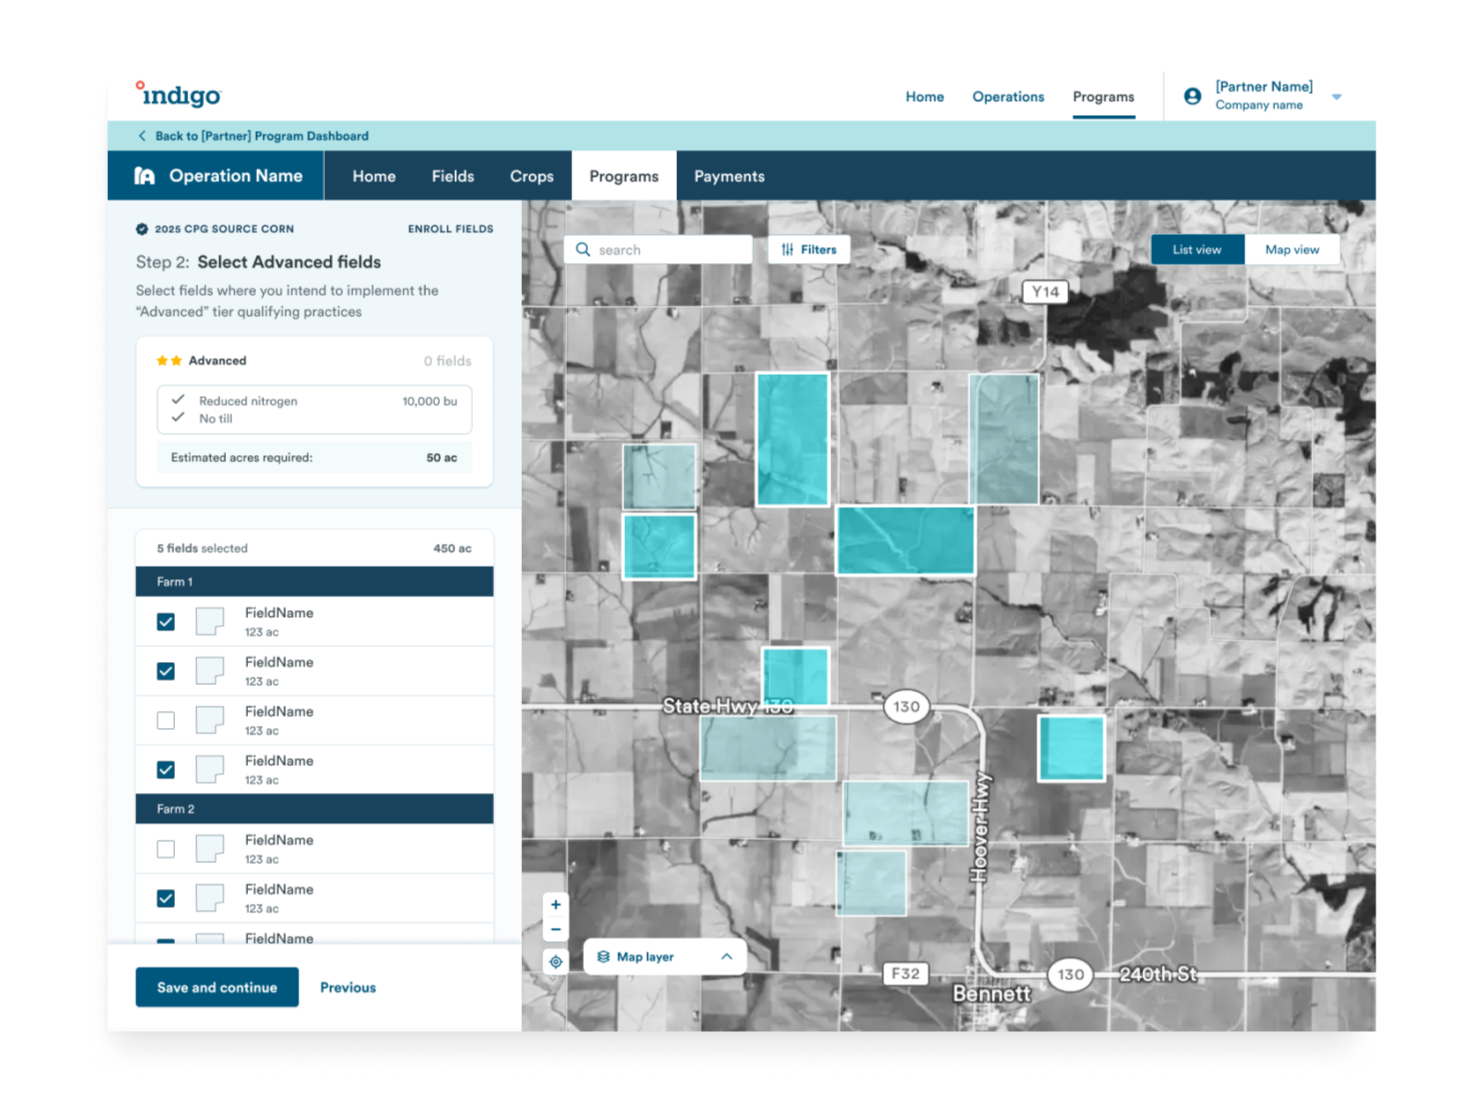The image size is (1481, 1110).
Task: Click the 'ENROLL FIELDS' label
Action: pyautogui.click(x=451, y=229)
